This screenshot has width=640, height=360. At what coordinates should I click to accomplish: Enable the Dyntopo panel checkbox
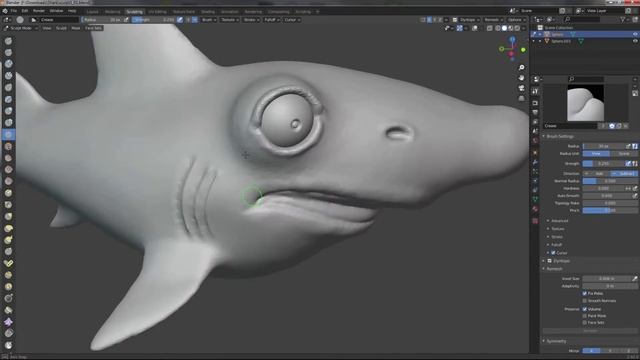[x=549, y=260]
